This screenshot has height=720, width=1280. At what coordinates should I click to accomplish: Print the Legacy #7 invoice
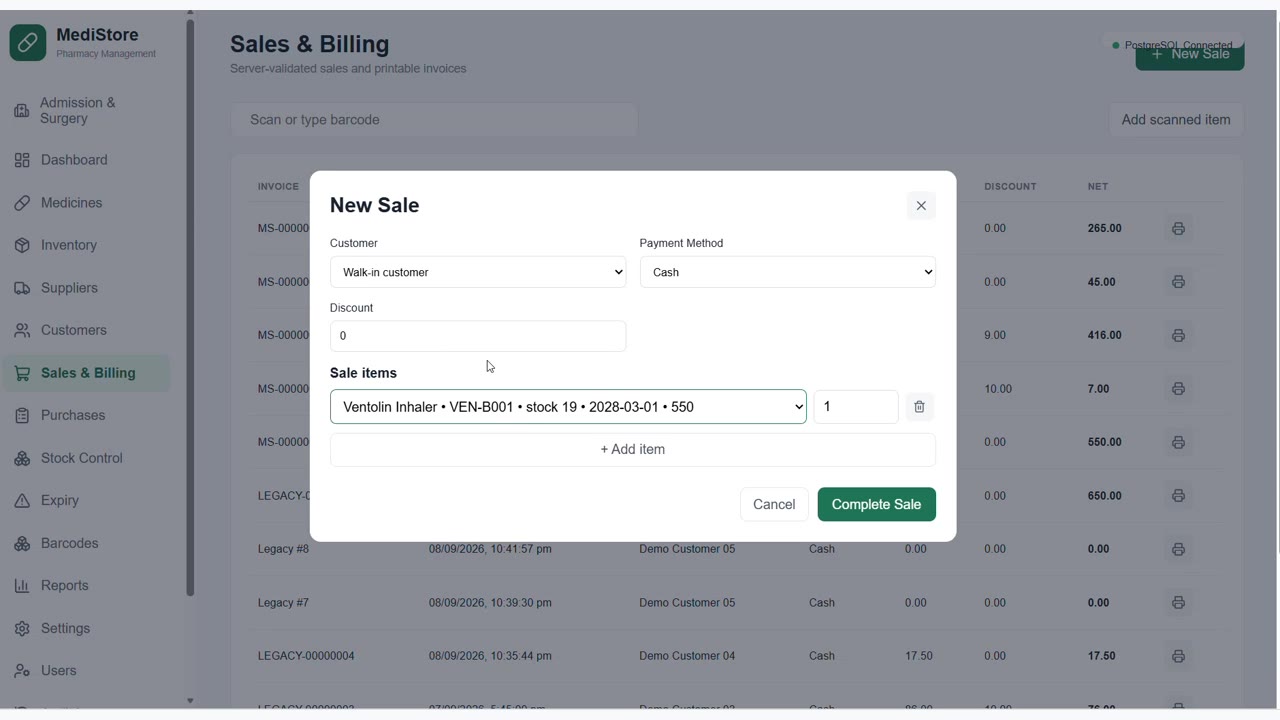pyautogui.click(x=1178, y=603)
